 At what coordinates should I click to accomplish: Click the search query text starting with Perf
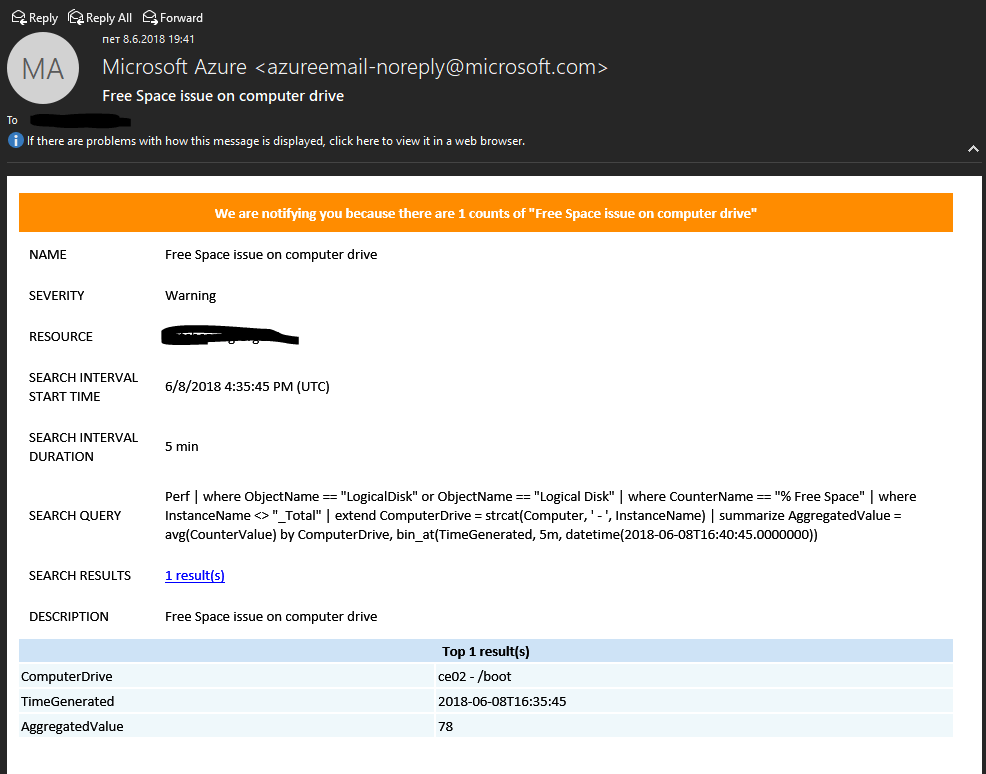tap(540, 515)
